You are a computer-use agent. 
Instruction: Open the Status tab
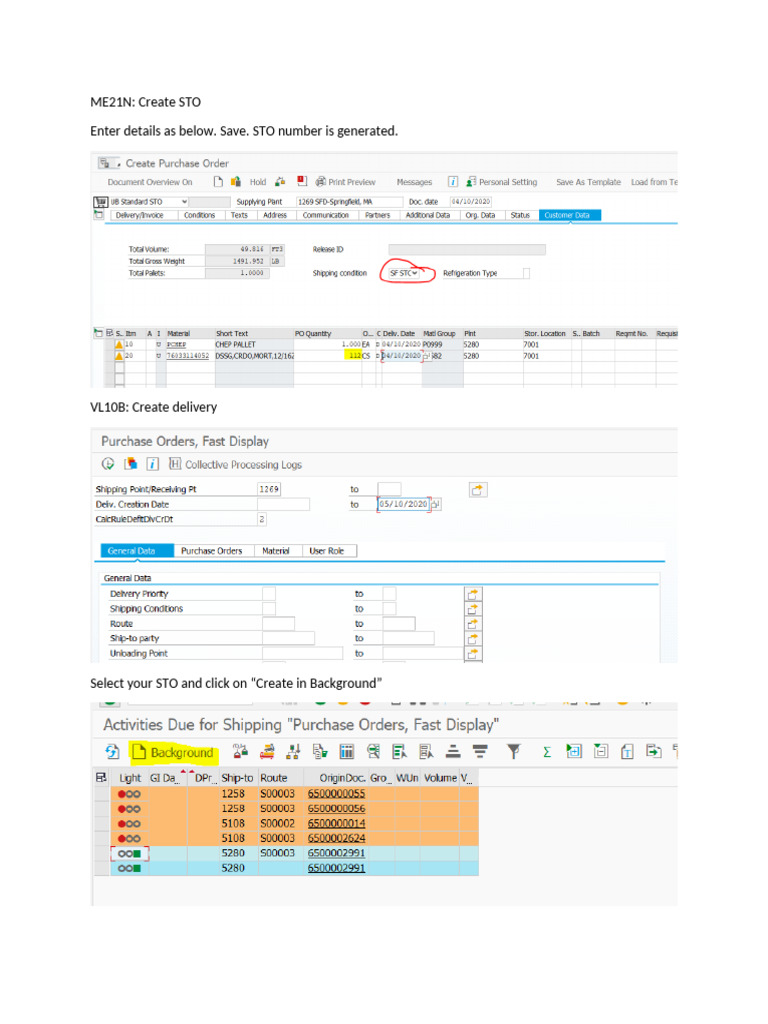pyautogui.click(x=520, y=215)
